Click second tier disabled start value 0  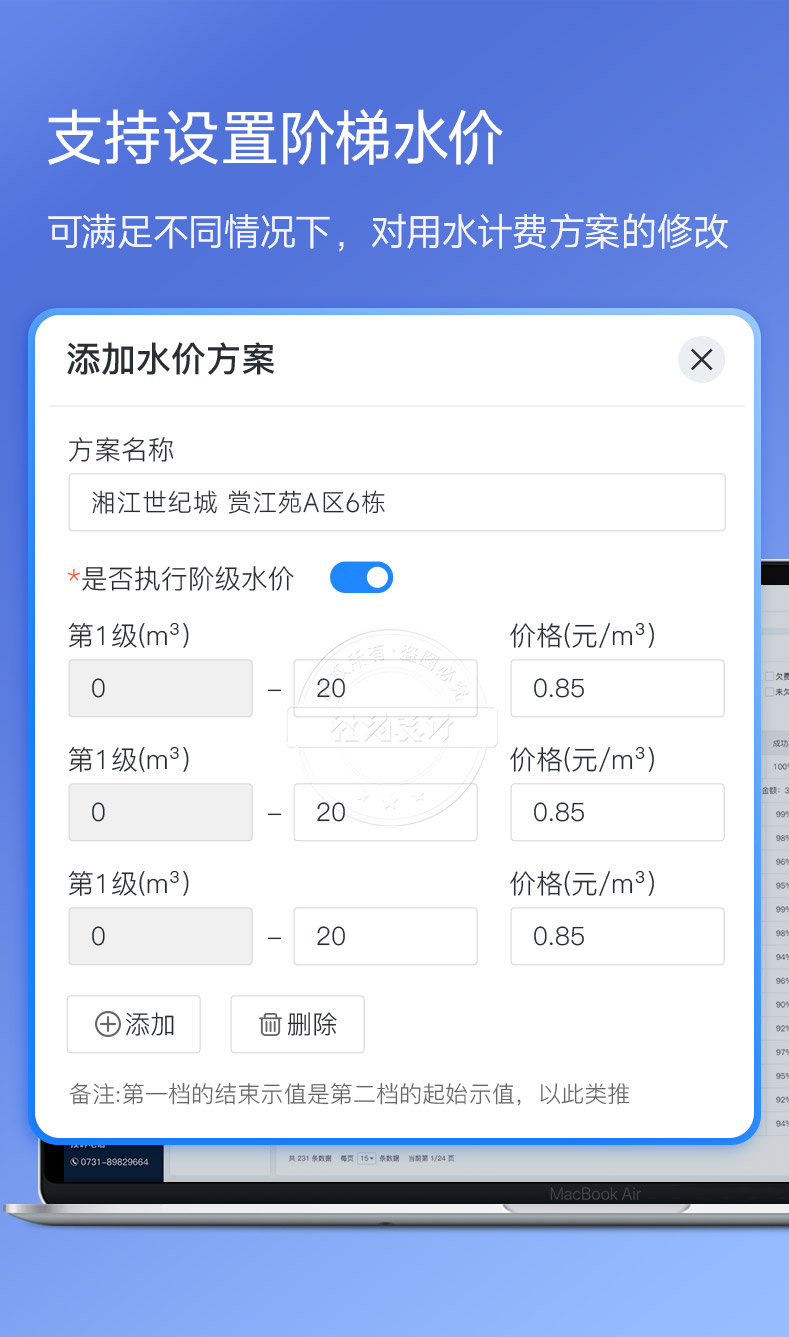tap(160, 812)
